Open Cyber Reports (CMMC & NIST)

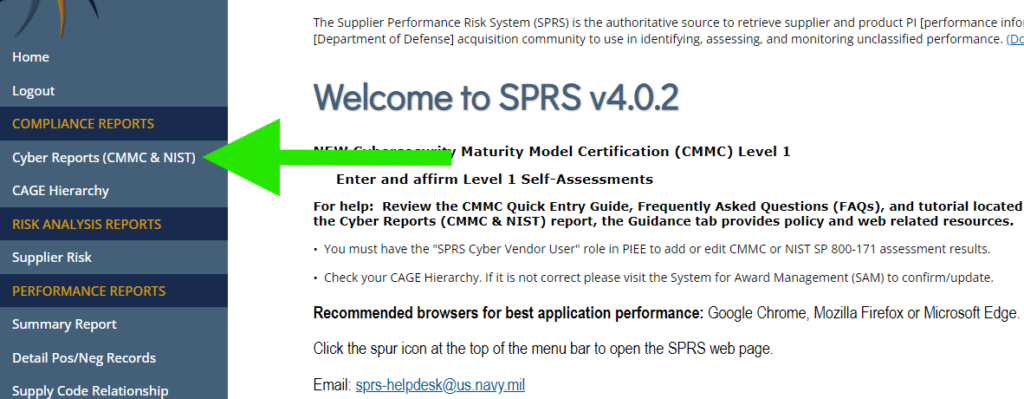tap(104, 157)
